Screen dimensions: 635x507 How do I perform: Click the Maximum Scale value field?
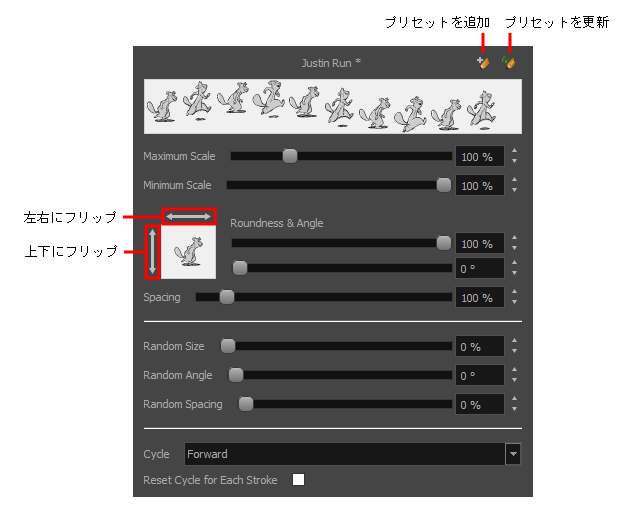(480, 156)
